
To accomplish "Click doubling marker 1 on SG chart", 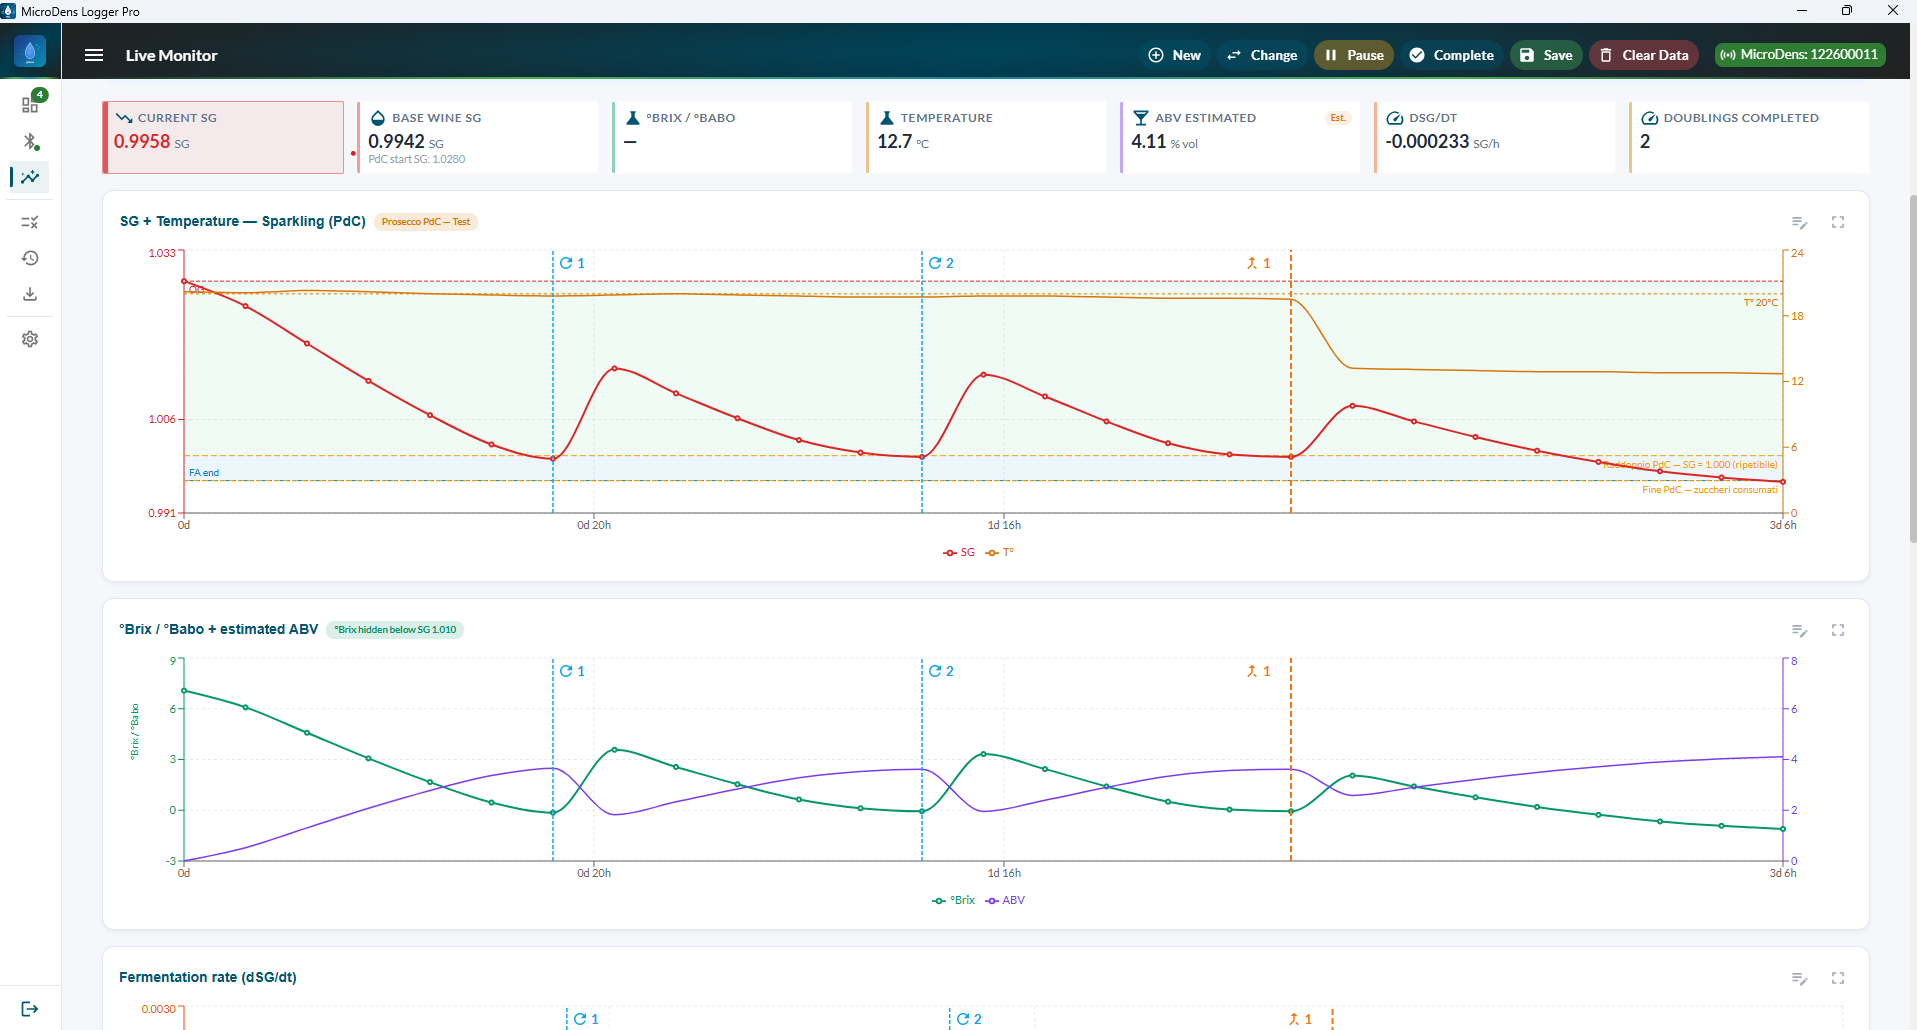I will coord(572,263).
